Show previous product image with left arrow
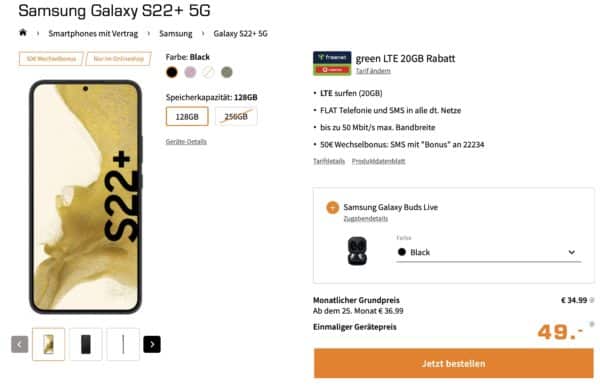This screenshot has width=600, height=386. pos(20,344)
